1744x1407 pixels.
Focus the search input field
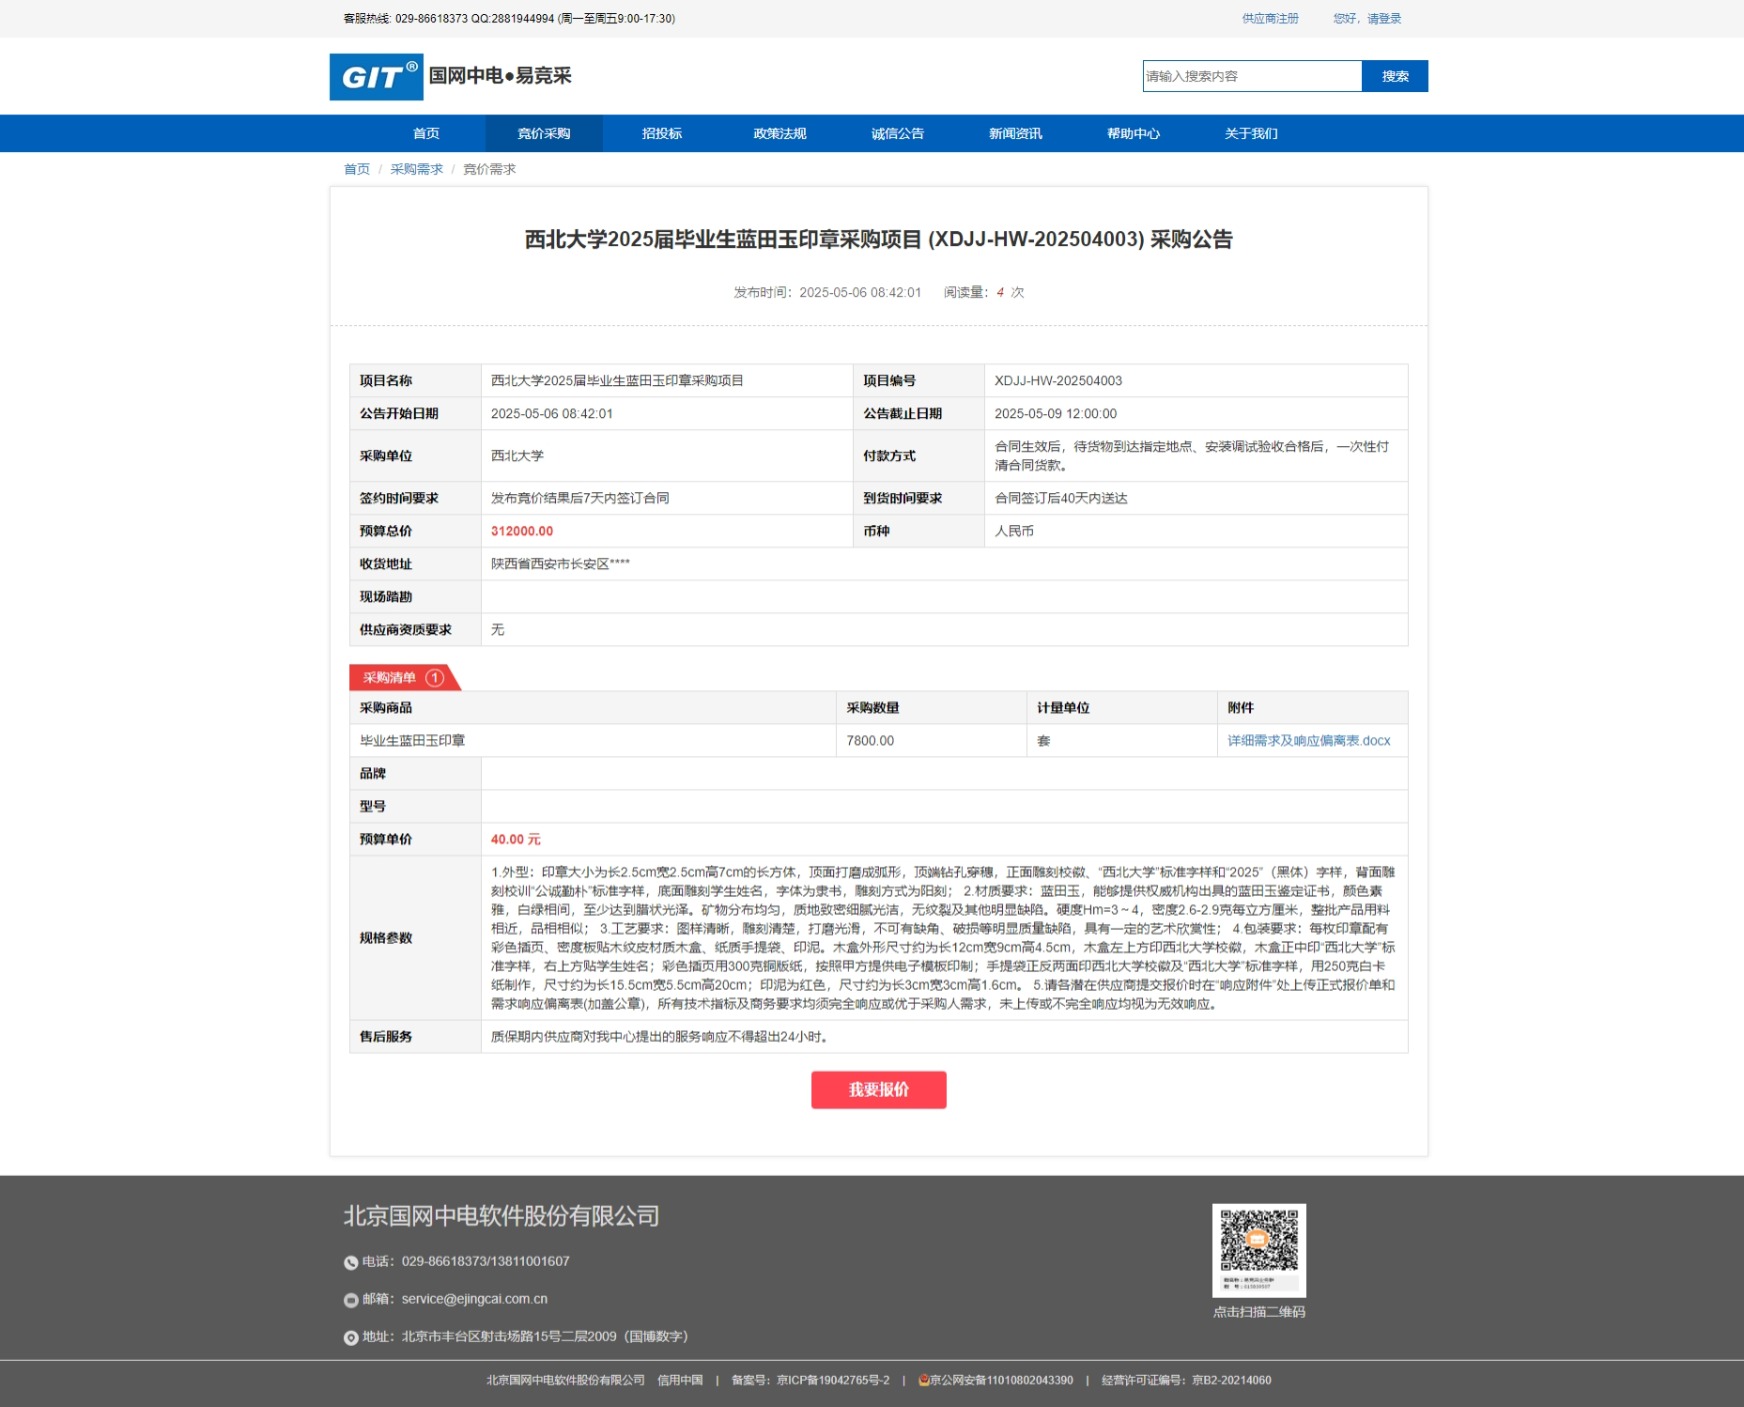(x=1252, y=76)
